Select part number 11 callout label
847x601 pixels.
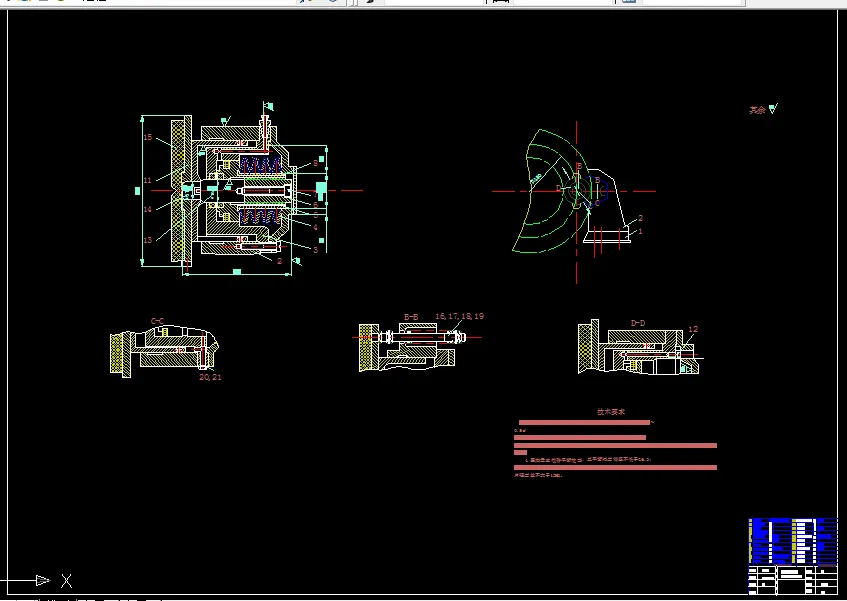click(x=147, y=180)
